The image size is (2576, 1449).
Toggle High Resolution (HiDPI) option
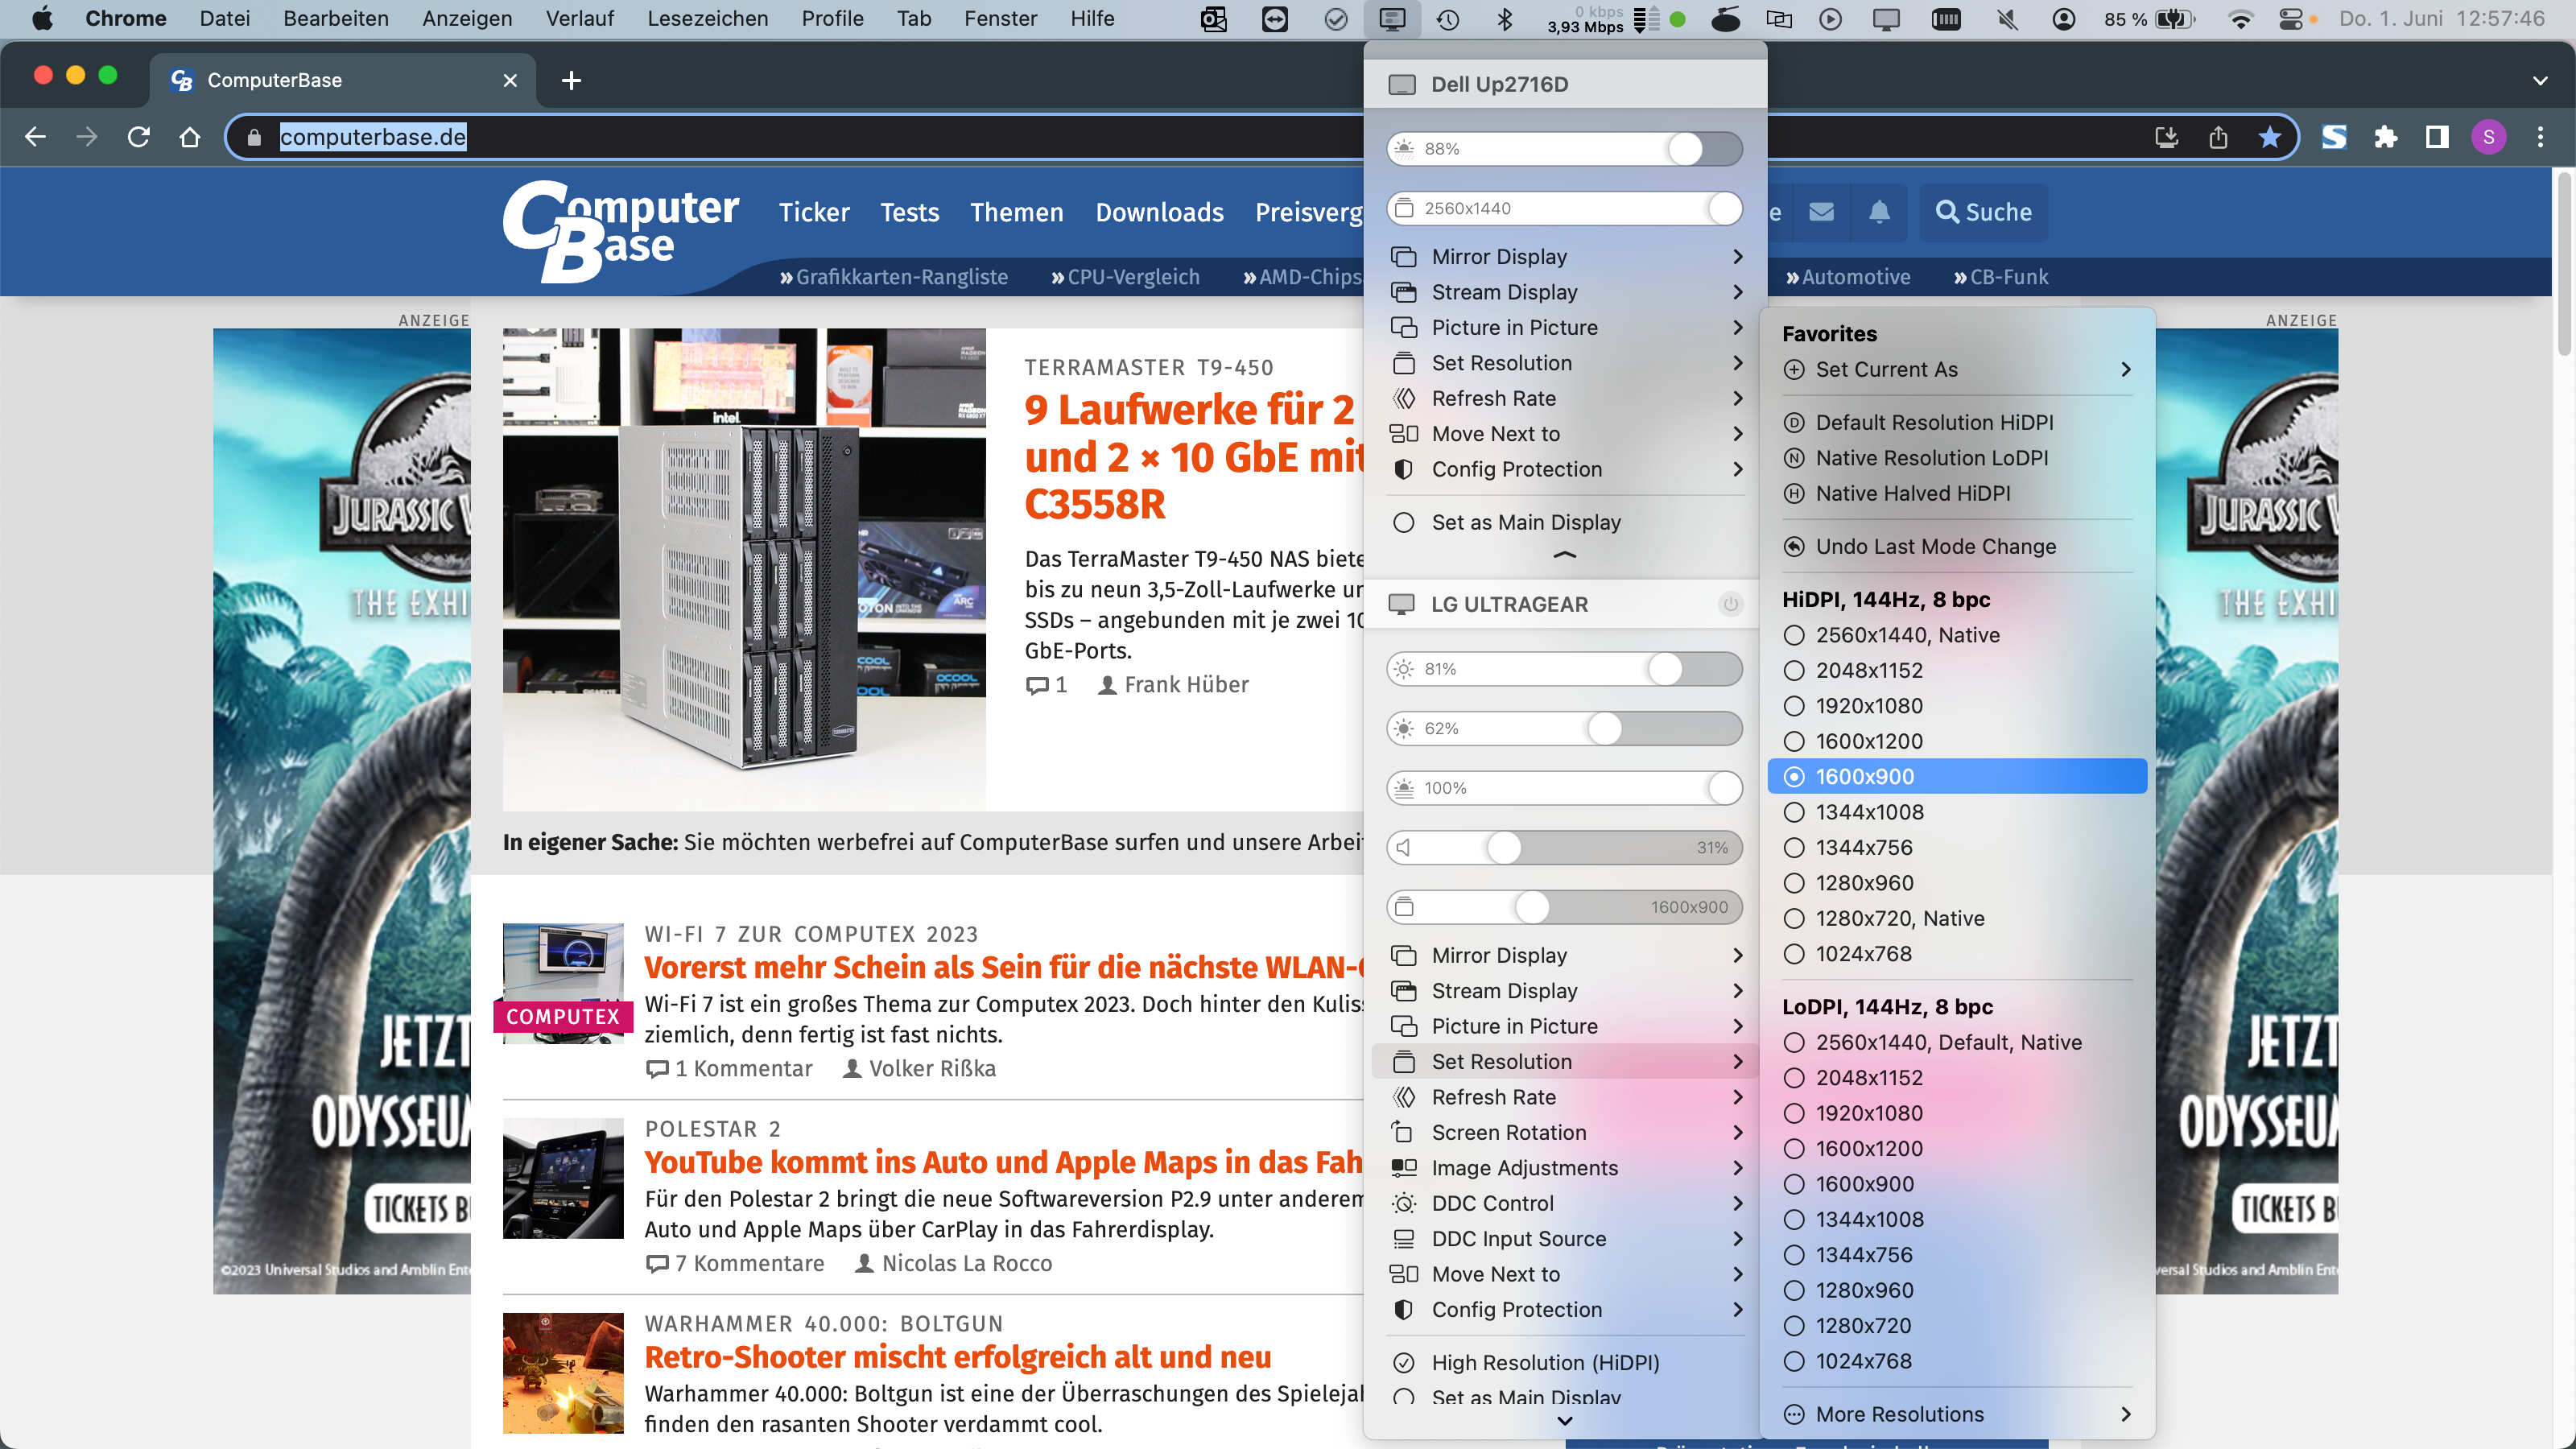(x=1544, y=1362)
